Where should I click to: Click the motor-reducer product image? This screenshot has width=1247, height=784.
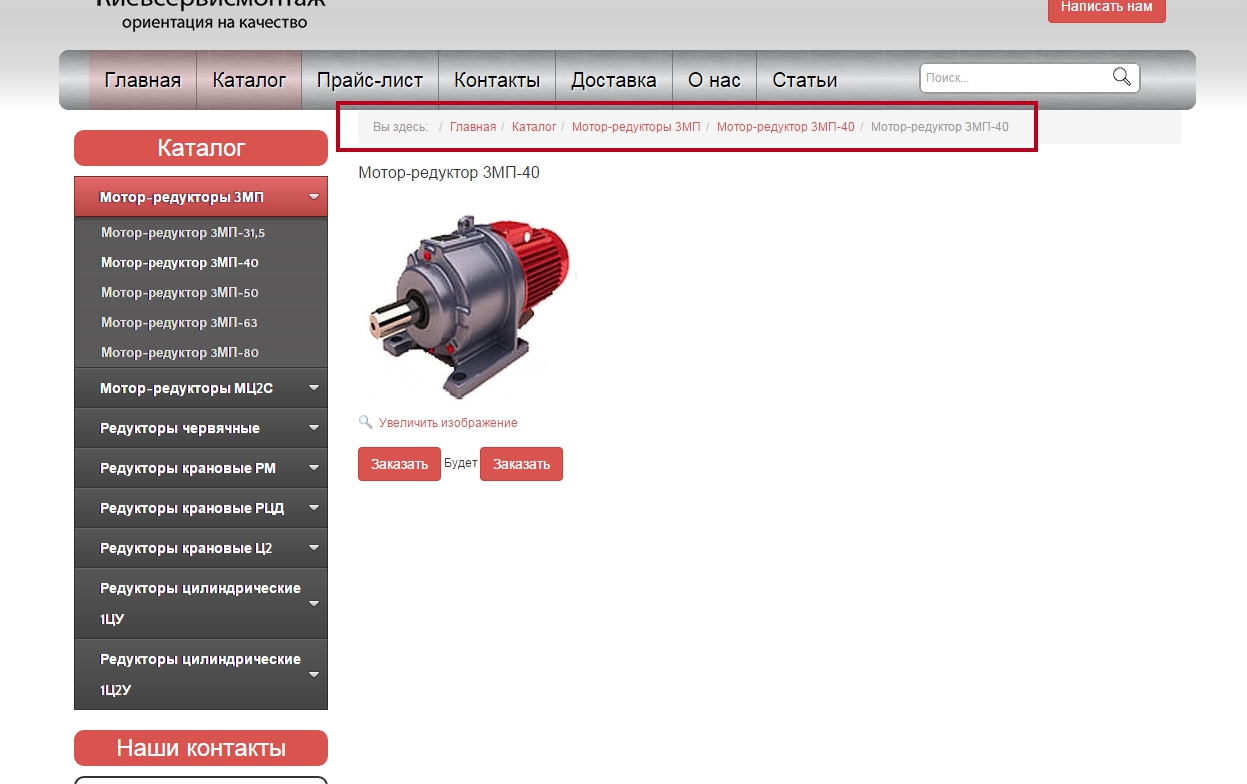click(x=468, y=305)
